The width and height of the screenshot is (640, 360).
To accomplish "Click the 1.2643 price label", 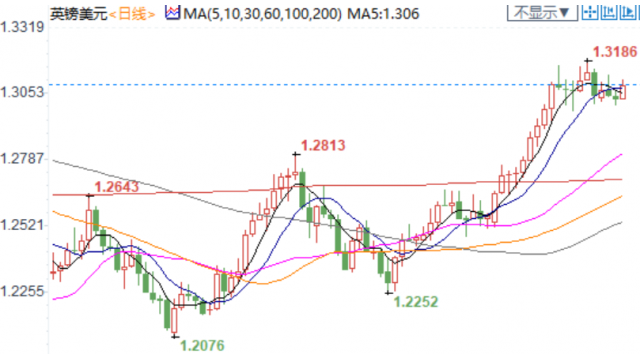I will pyautogui.click(x=117, y=187).
